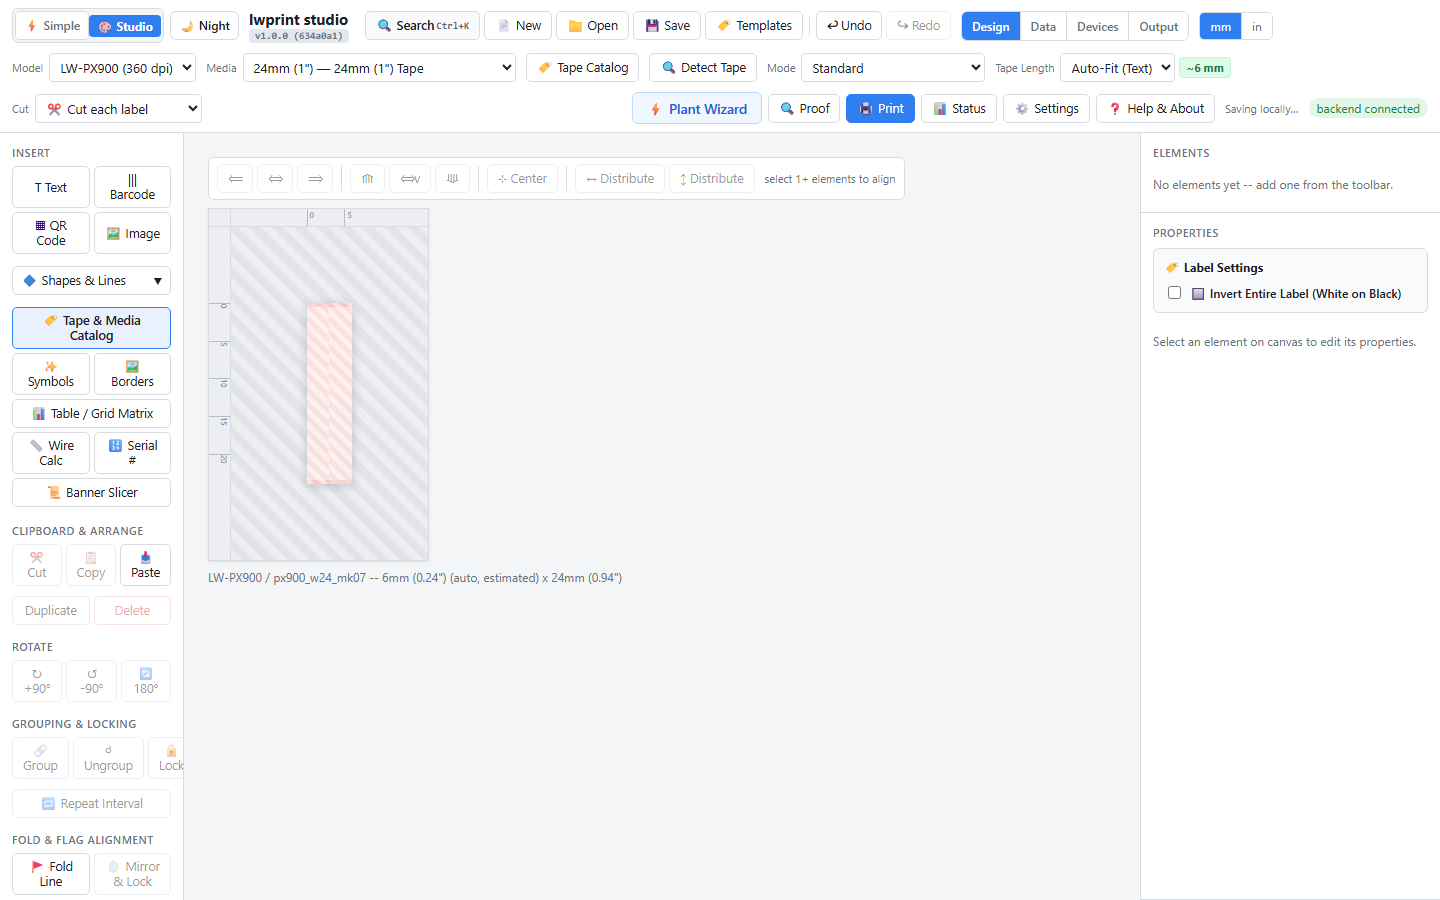The height and width of the screenshot is (900, 1440).
Task: Insert a Serial # element
Action: point(132,453)
